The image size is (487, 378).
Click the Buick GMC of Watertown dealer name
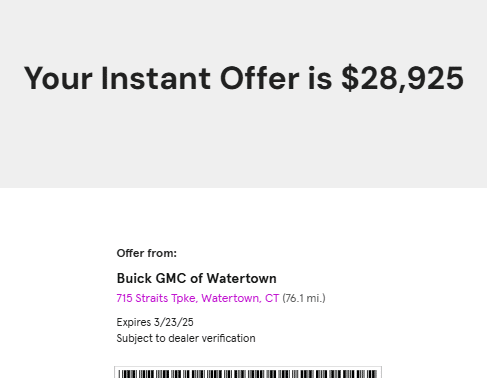pos(197,278)
